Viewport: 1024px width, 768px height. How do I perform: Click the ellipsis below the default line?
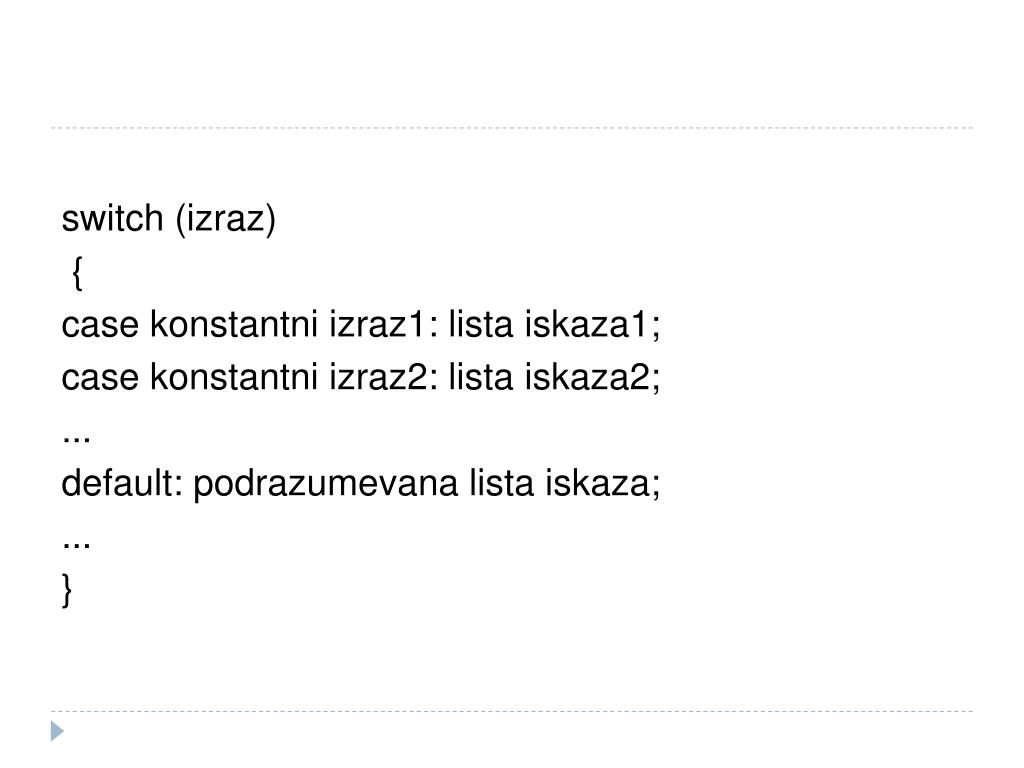(76, 546)
